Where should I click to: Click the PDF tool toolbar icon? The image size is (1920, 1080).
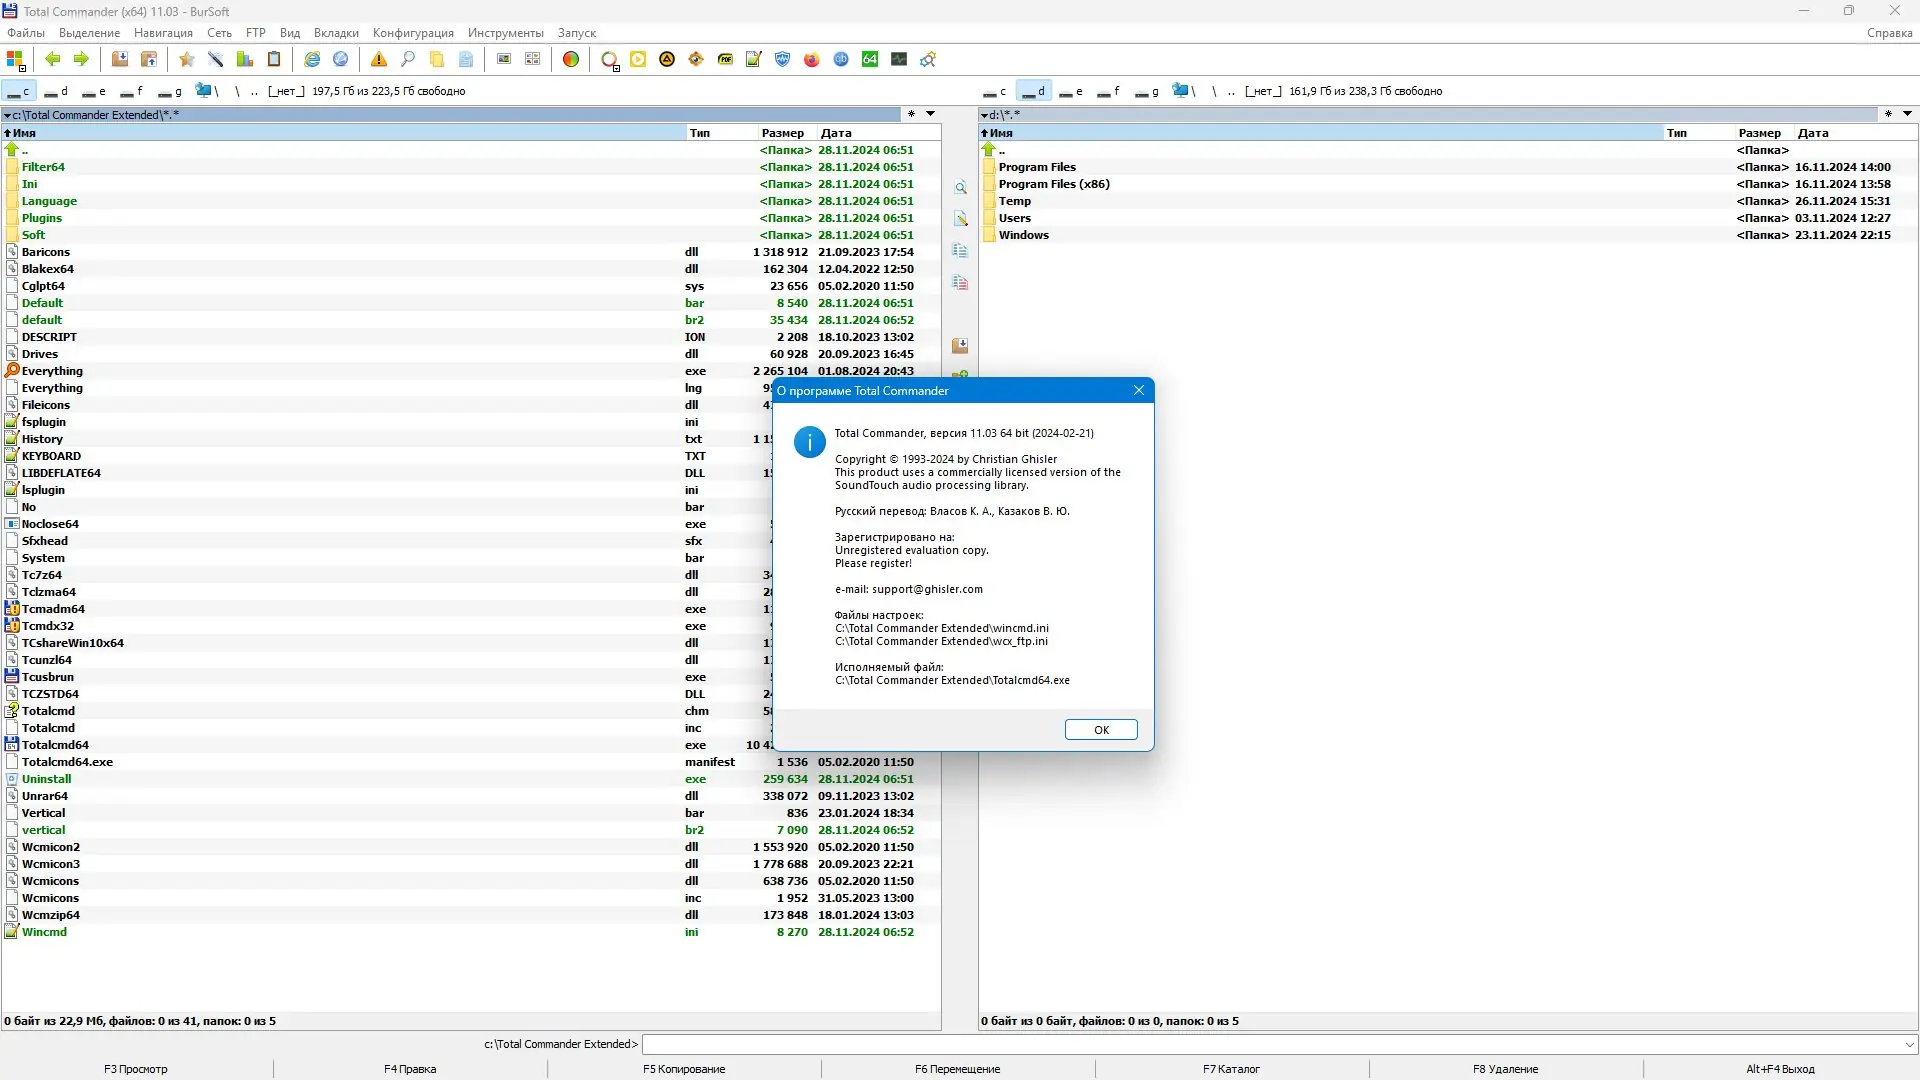point(725,59)
